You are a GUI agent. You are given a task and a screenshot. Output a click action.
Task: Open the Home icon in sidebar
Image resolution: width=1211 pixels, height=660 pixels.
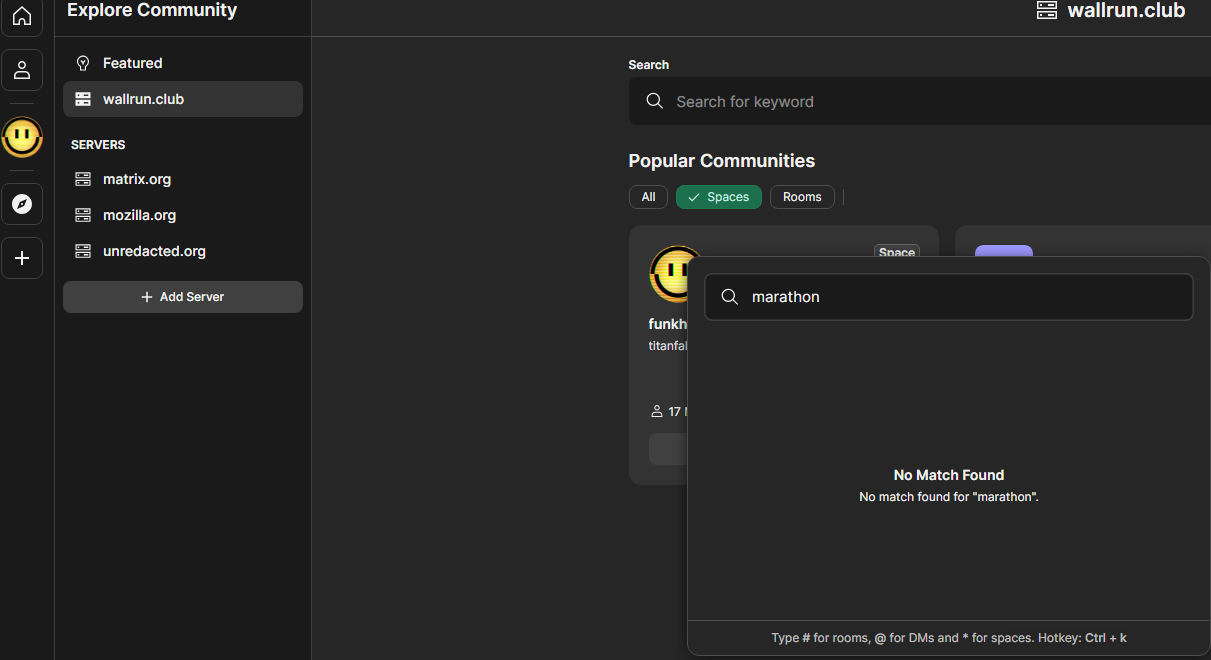pos(22,17)
